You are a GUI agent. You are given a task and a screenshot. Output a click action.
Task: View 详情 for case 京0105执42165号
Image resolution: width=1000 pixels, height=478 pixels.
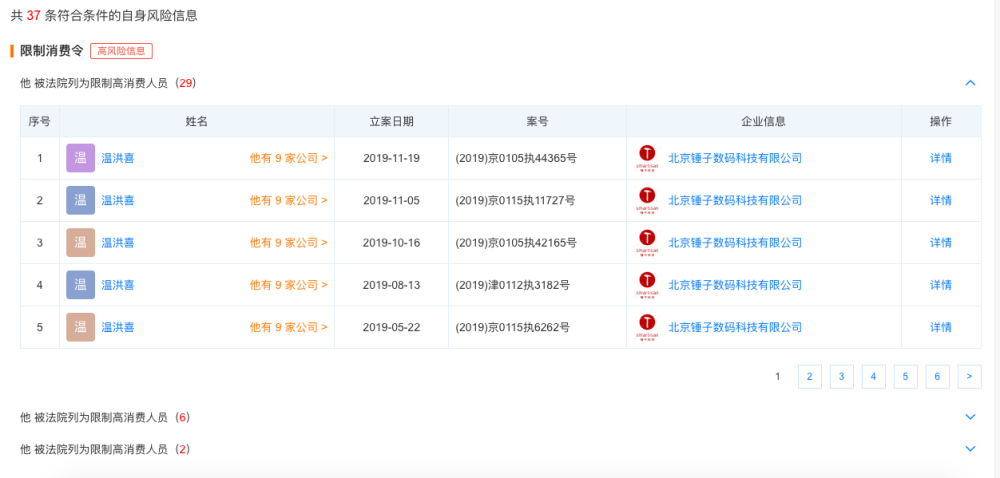tap(941, 243)
